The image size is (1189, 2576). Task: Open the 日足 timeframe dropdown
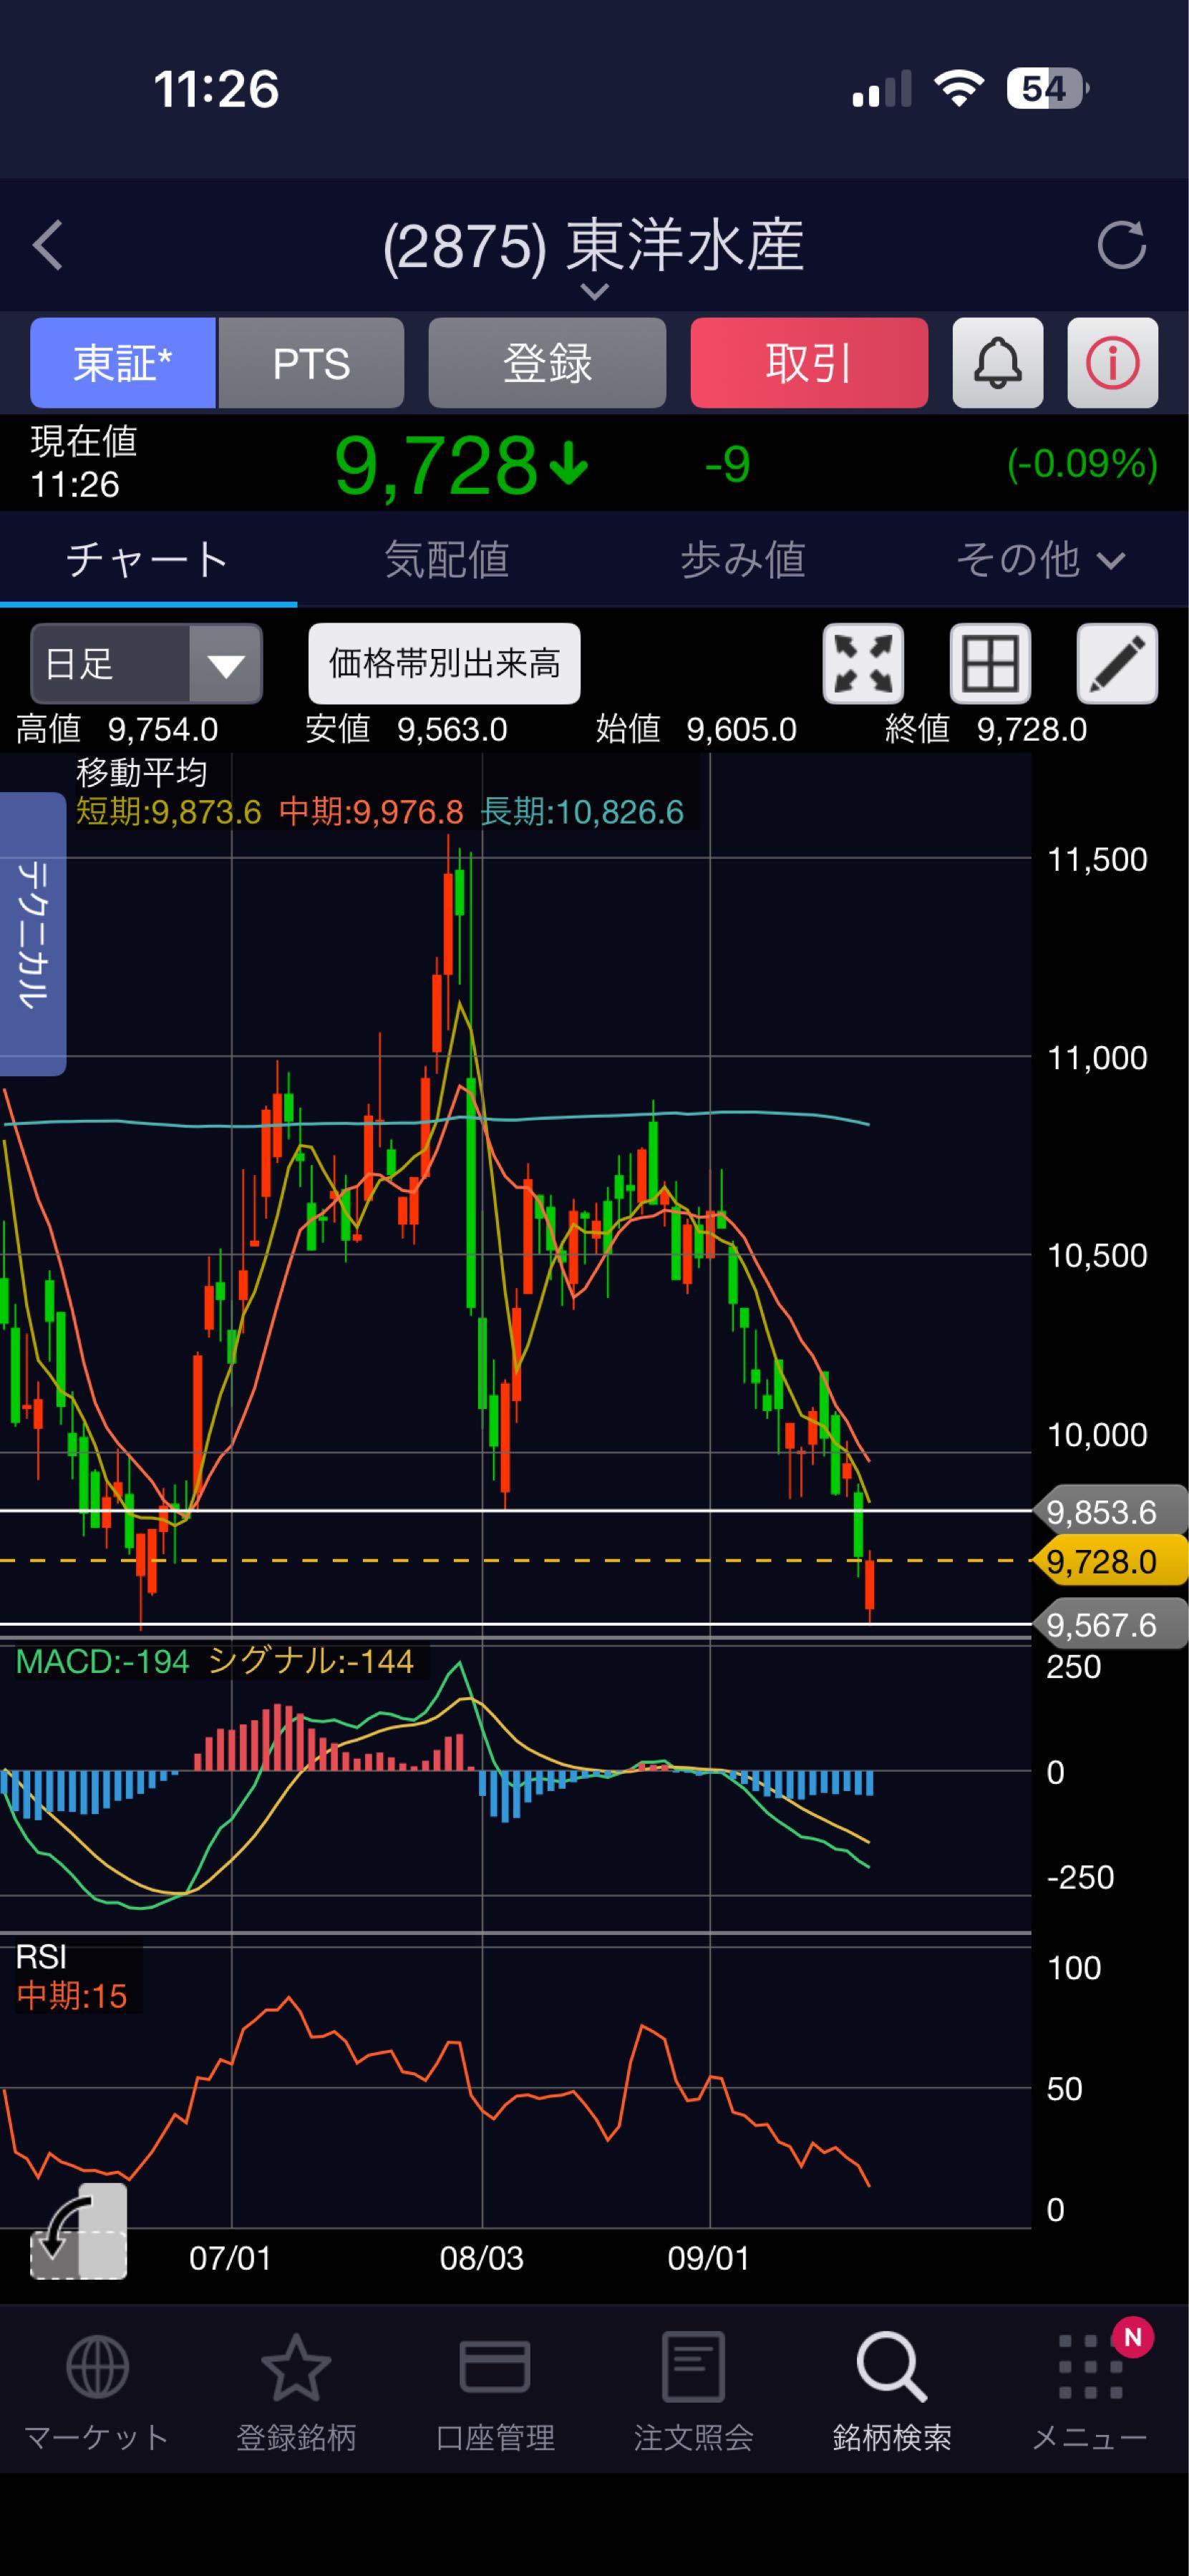click(146, 664)
